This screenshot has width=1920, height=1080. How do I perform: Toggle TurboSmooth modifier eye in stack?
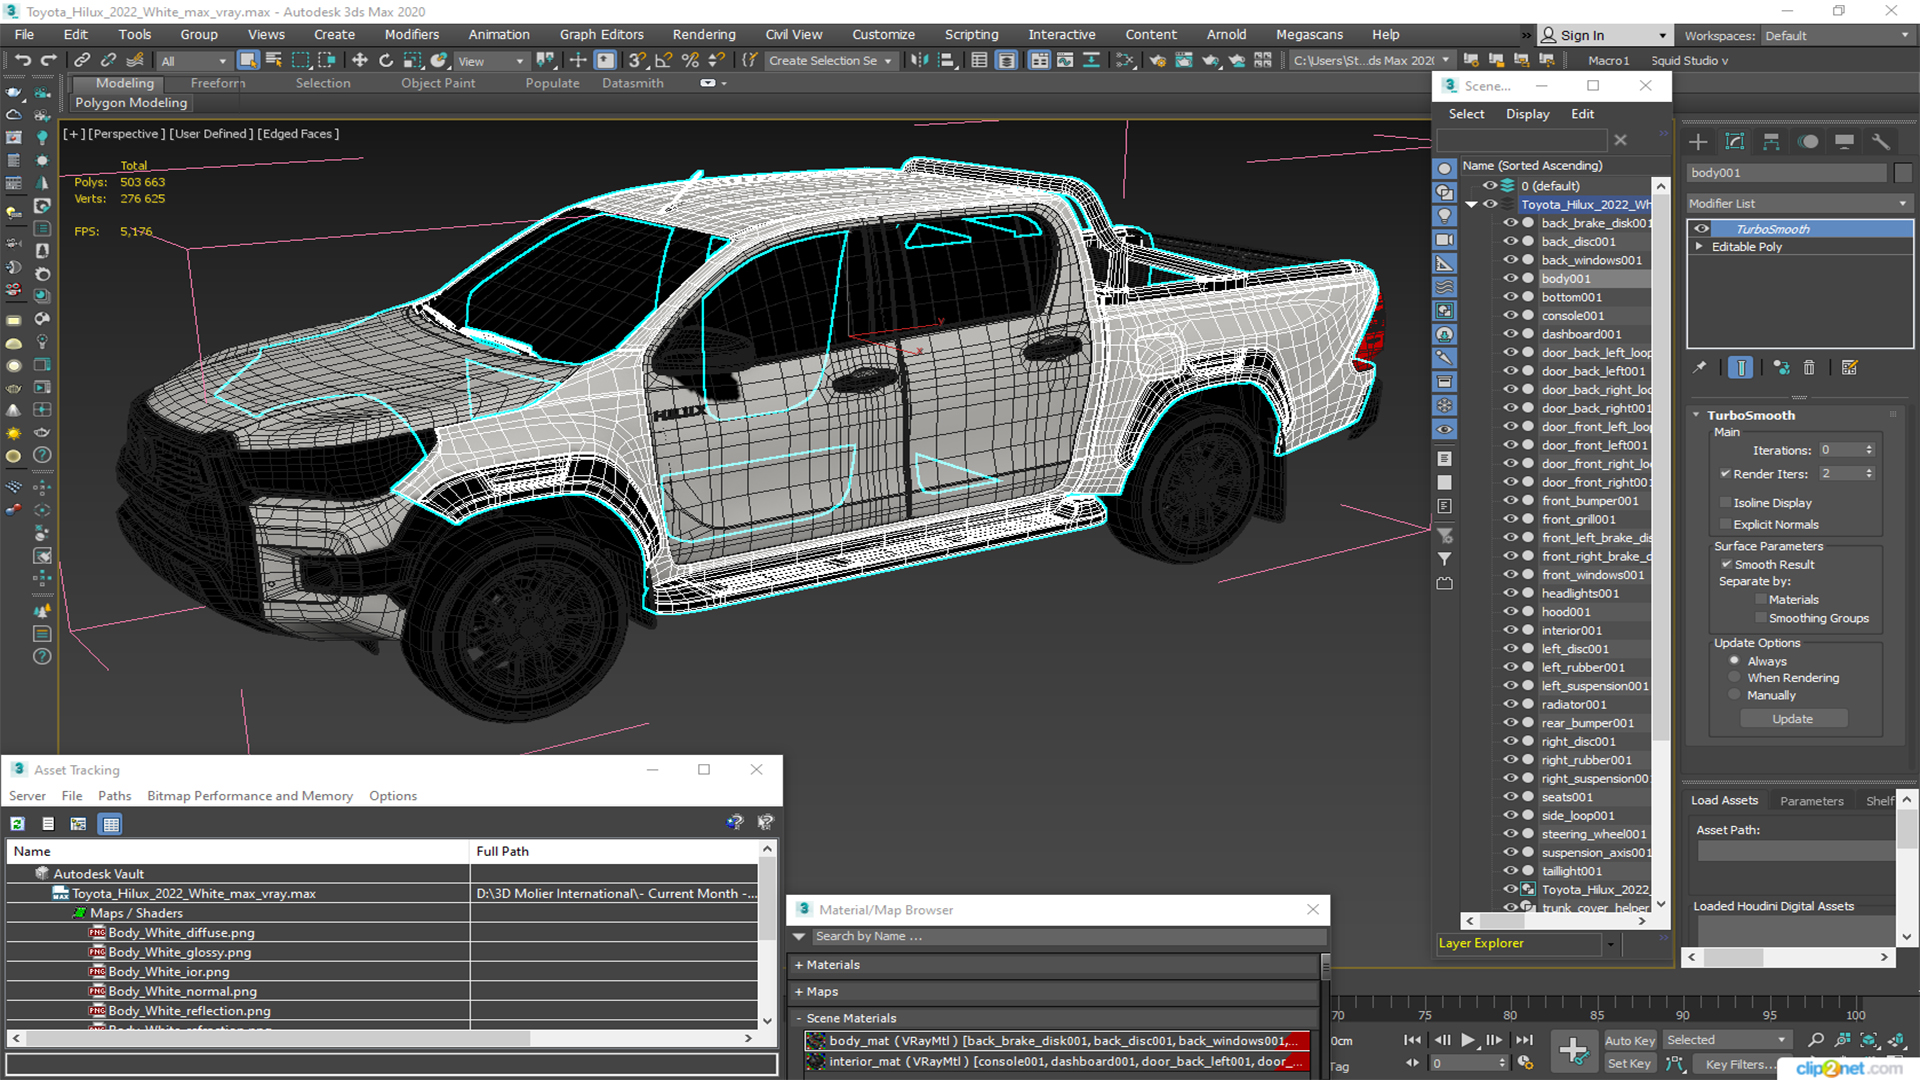point(1701,229)
